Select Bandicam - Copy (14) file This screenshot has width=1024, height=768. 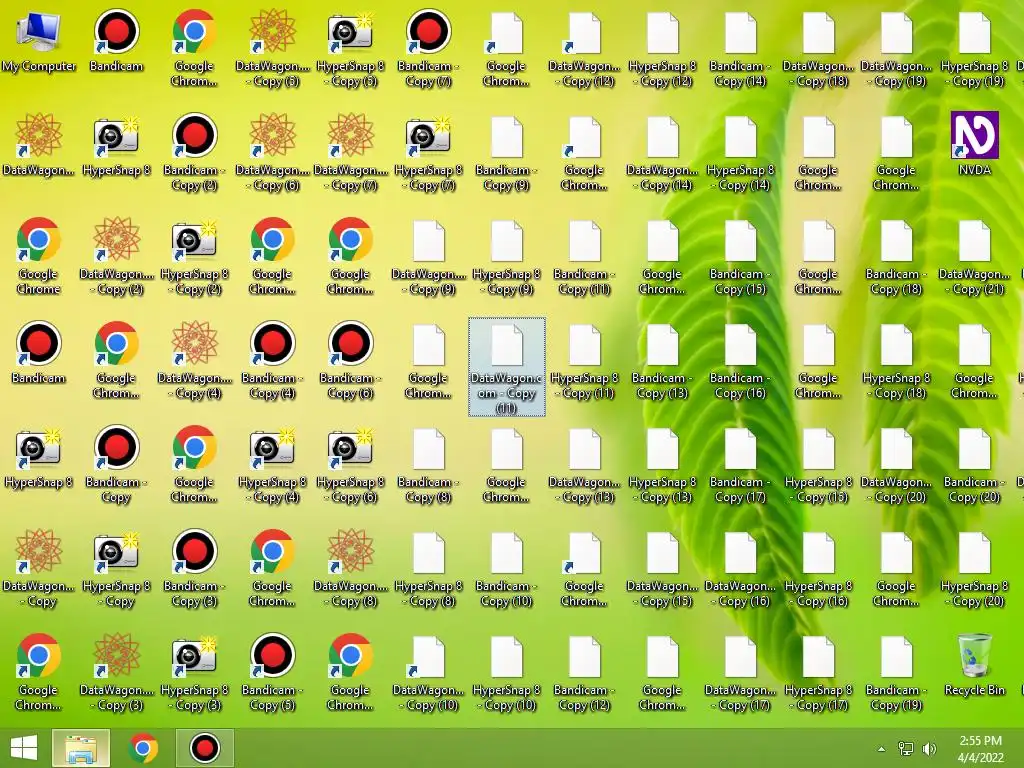(x=740, y=48)
